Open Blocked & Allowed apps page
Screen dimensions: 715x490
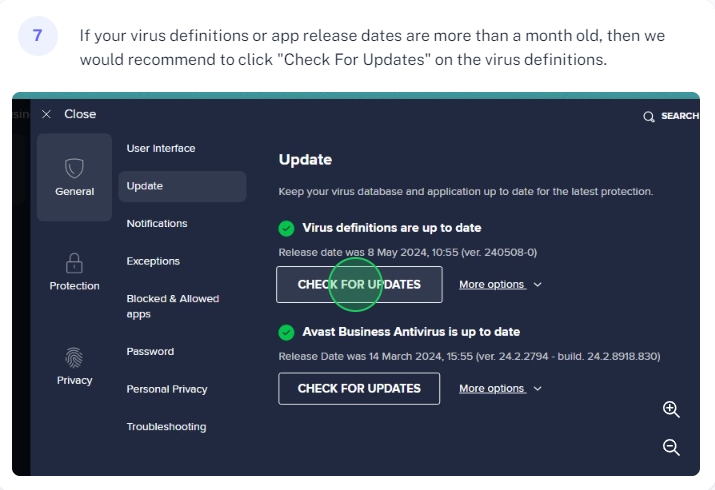173,306
